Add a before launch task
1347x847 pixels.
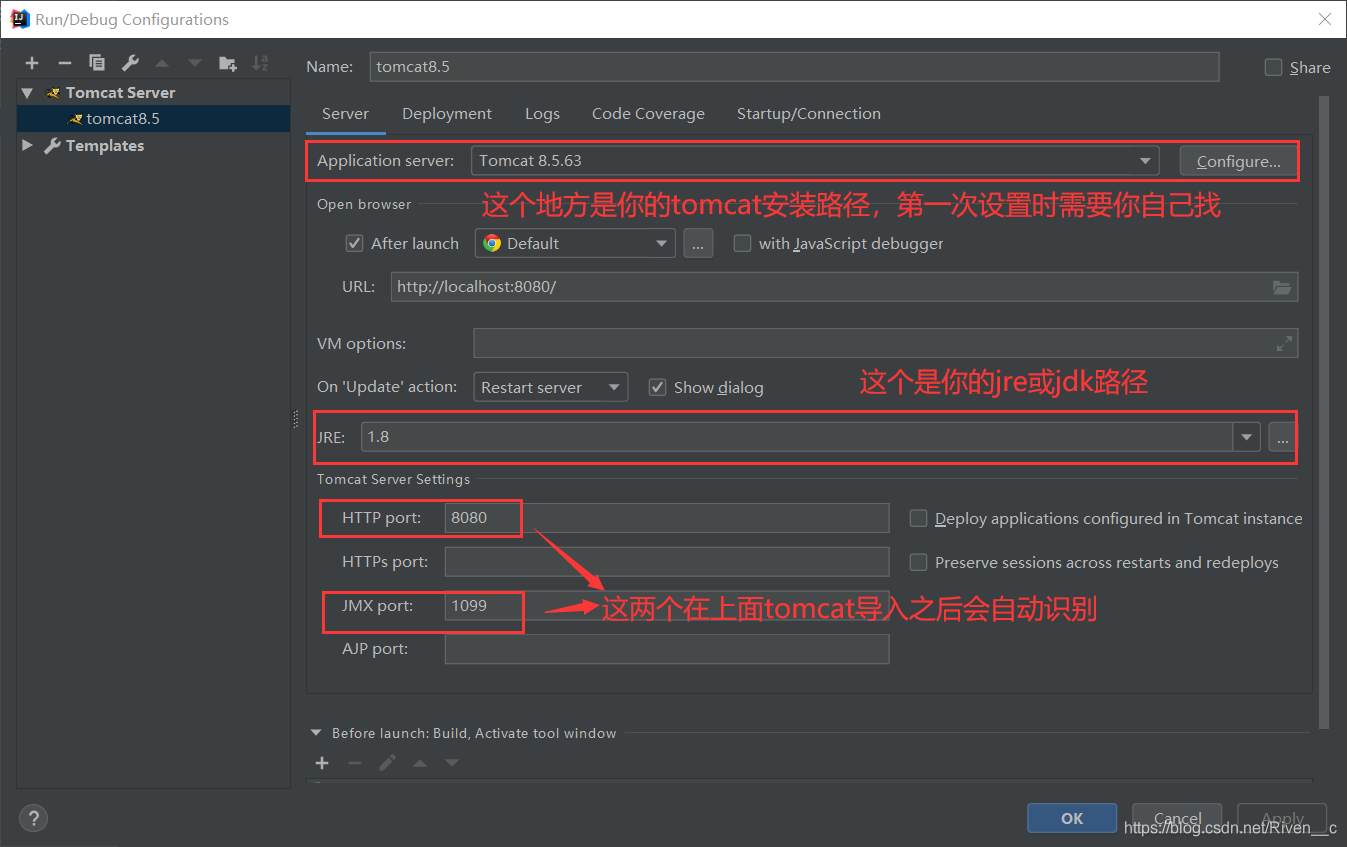322,763
